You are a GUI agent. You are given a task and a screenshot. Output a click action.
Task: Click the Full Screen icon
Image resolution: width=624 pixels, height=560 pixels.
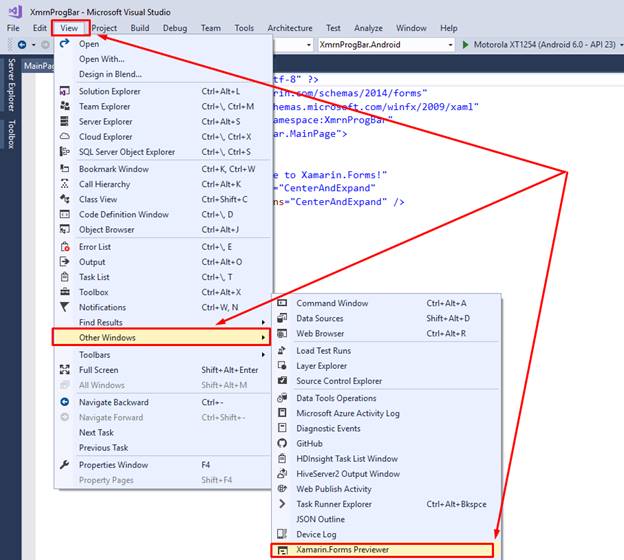point(64,370)
